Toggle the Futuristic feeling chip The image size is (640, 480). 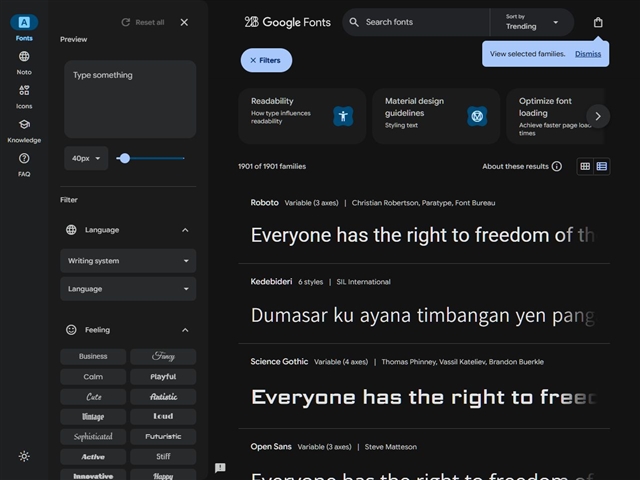coord(163,437)
